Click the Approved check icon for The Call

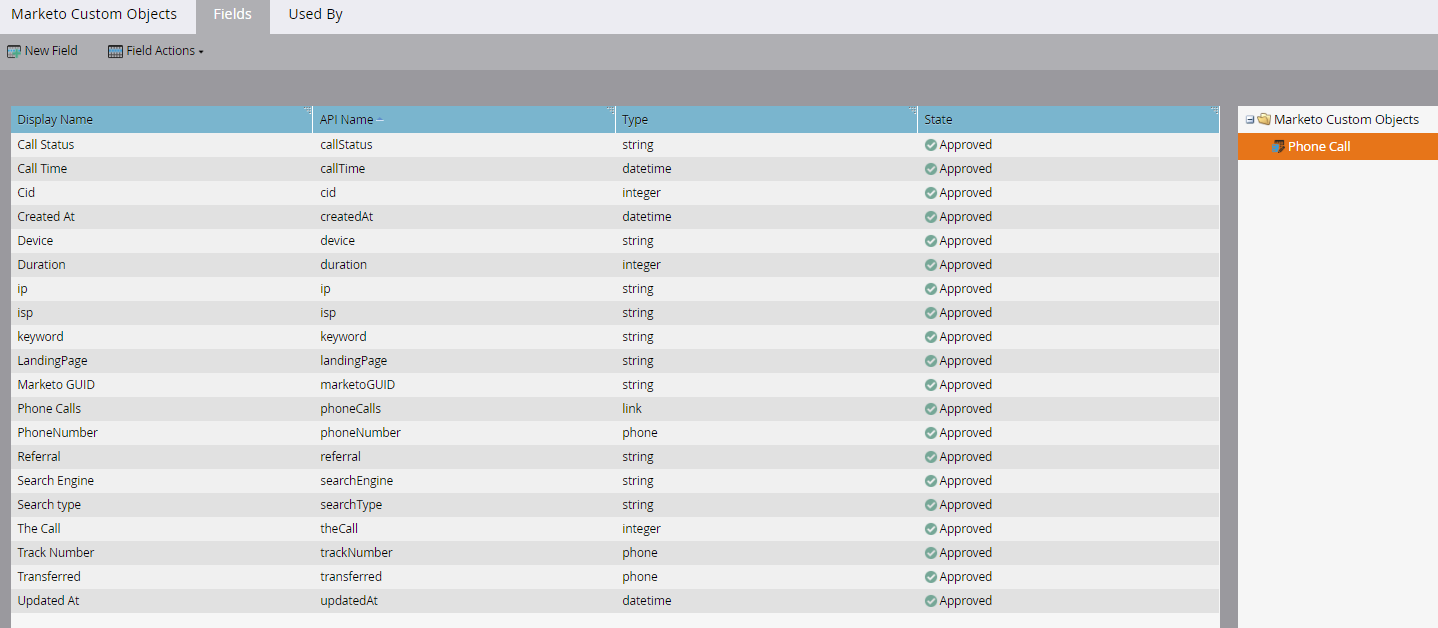pos(931,529)
